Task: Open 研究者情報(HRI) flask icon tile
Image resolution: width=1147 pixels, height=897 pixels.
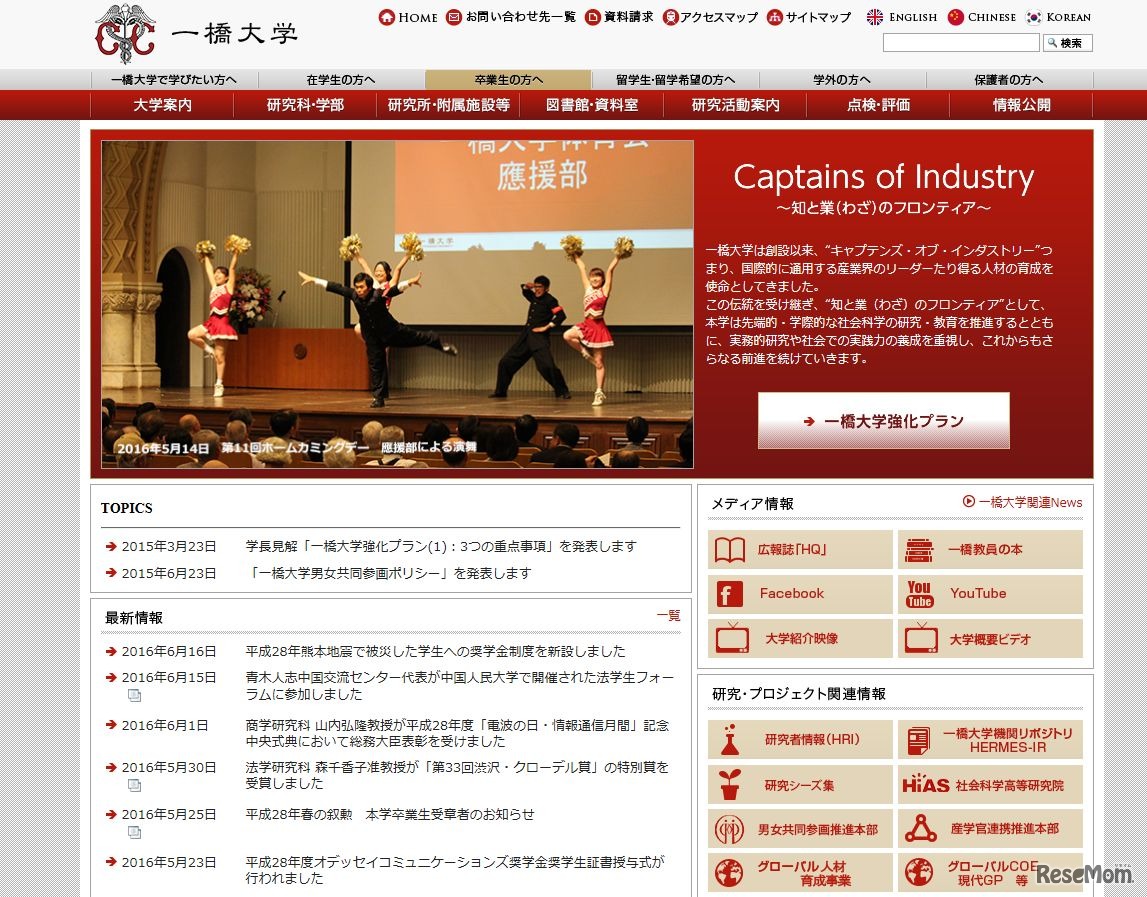Action: (800, 740)
